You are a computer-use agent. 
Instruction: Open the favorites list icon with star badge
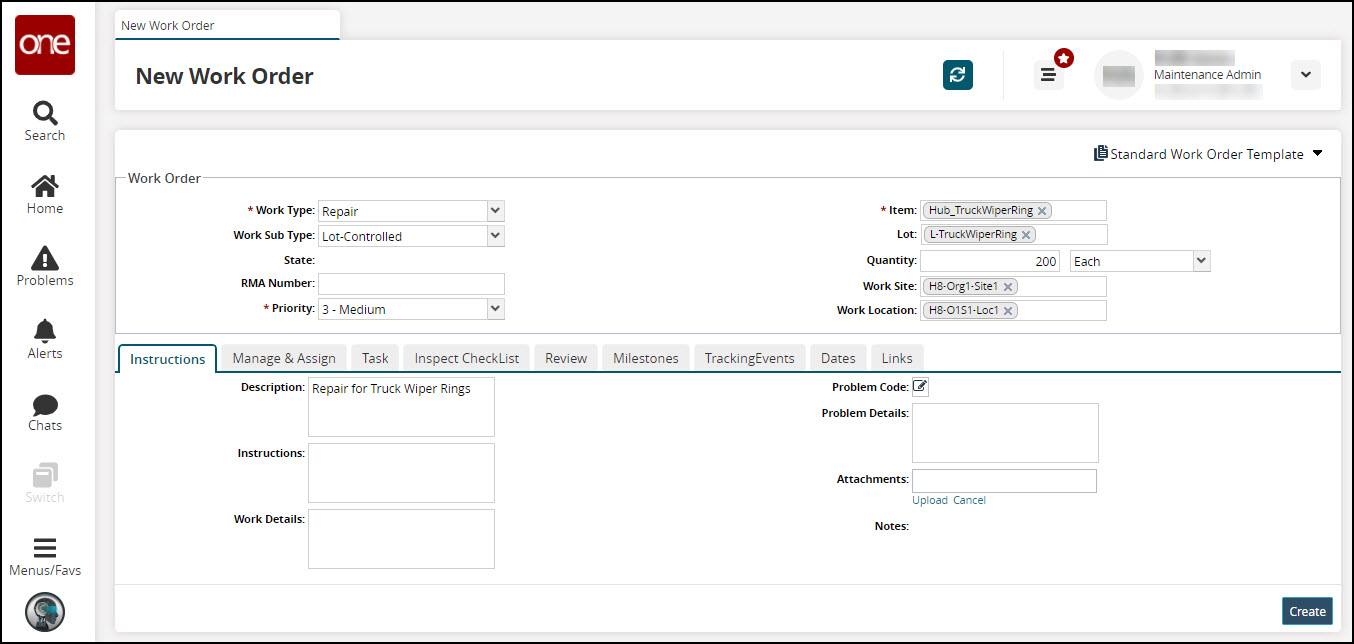point(1049,75)
